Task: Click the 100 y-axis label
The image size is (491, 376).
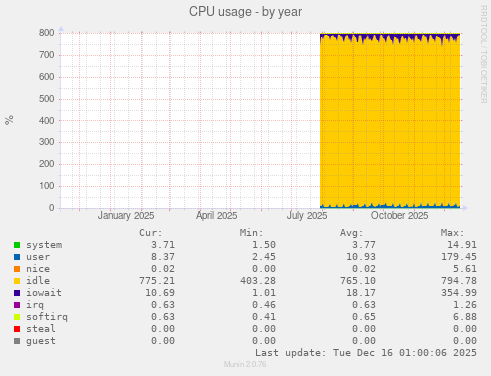Action: (47, 186)
